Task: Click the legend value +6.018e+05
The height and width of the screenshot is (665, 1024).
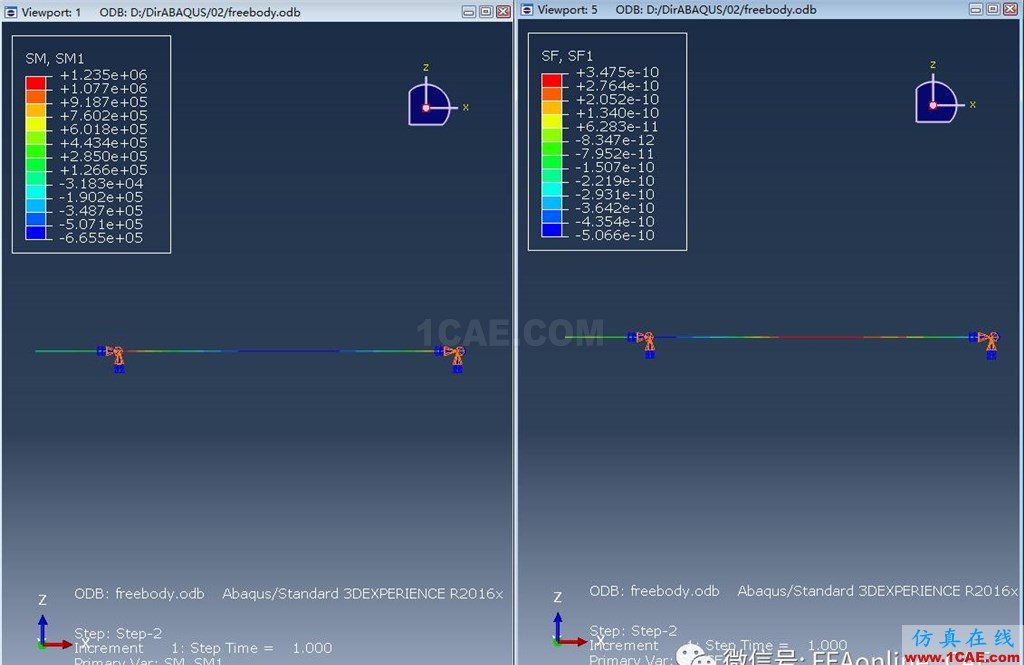Action: 103,129
